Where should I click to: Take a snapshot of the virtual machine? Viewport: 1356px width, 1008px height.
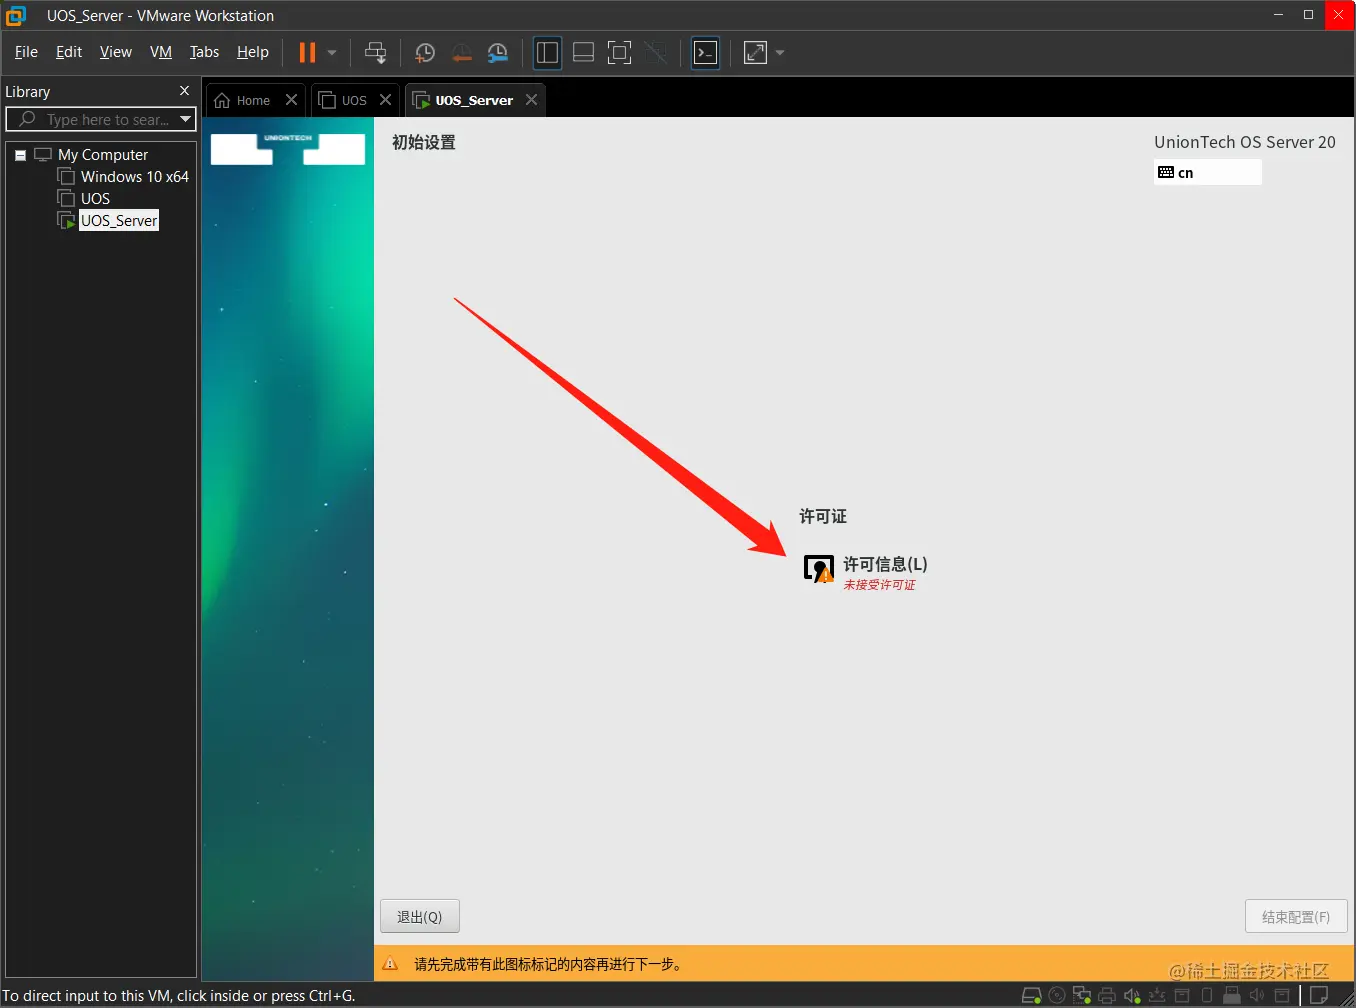click(x=424, y=52)
